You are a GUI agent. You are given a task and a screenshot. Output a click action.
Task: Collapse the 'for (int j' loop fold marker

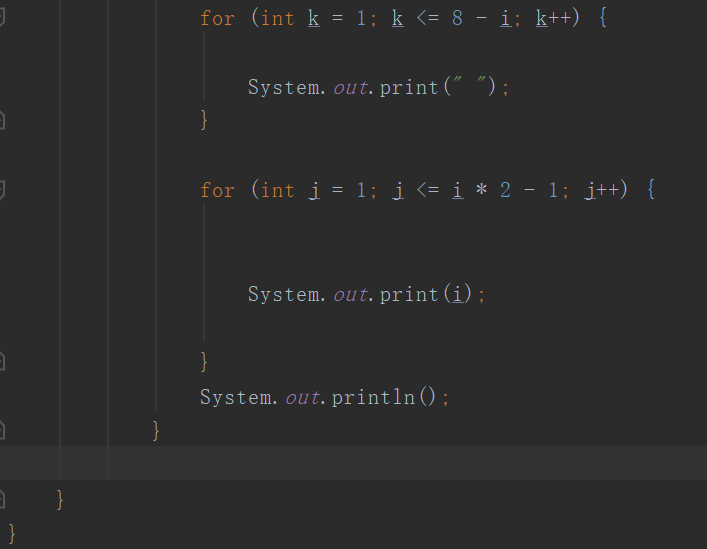point(1,189)
